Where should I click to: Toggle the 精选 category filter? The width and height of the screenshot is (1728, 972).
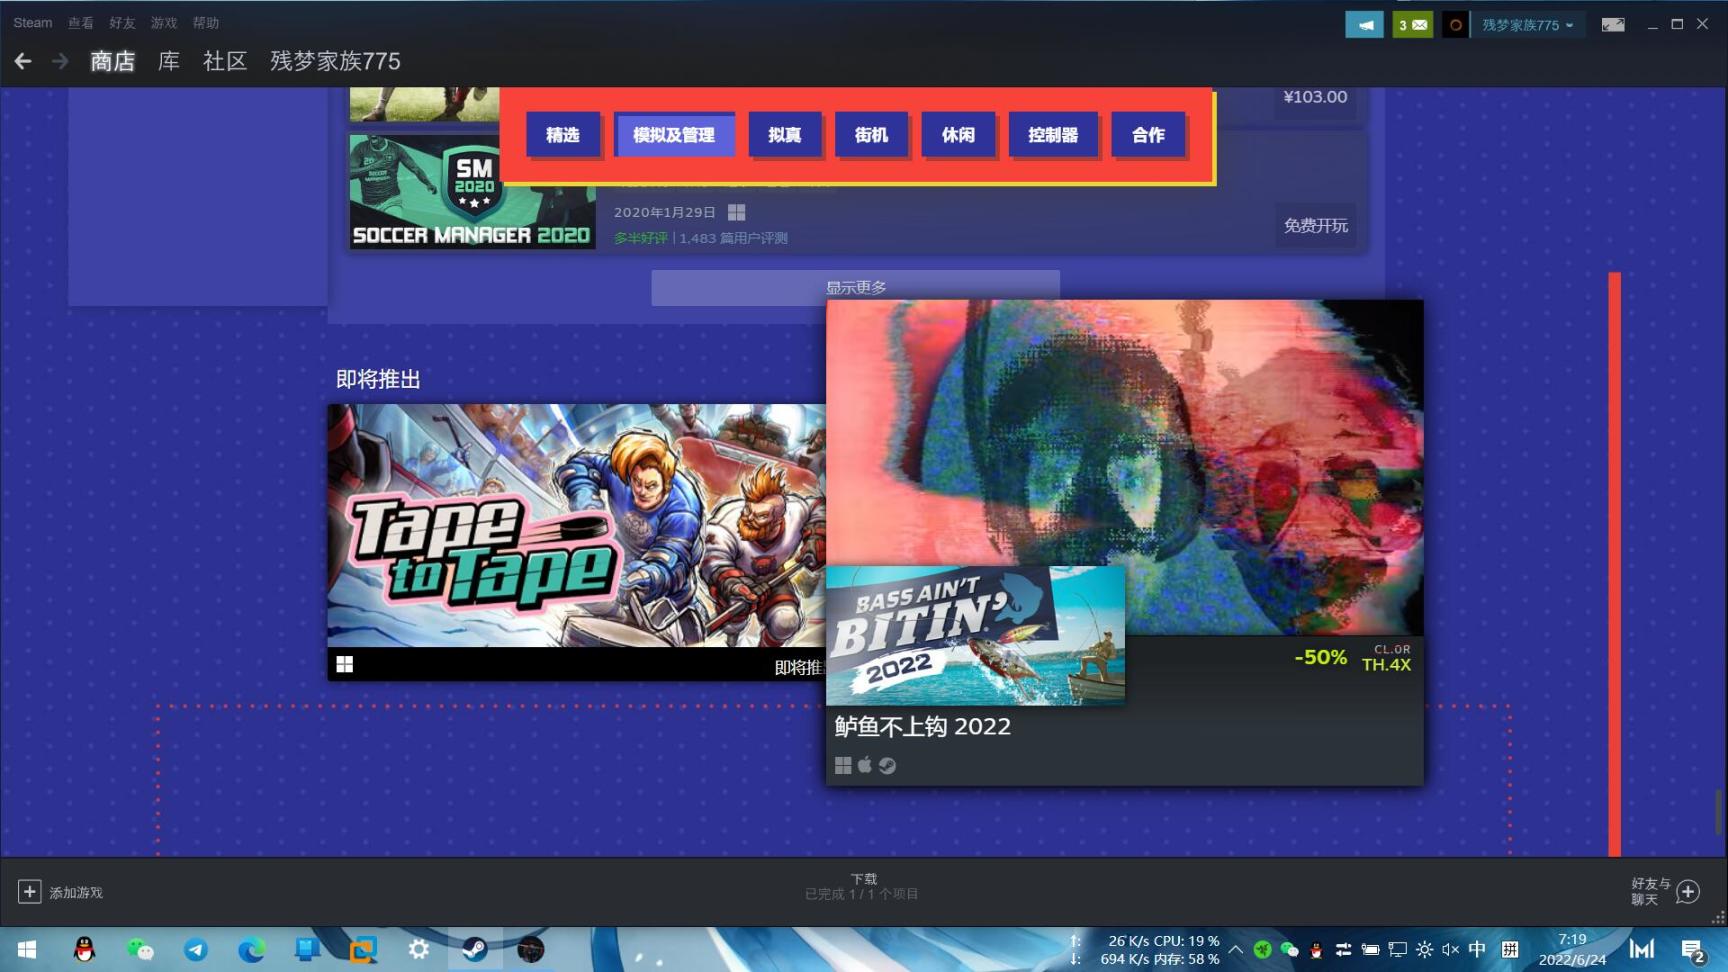[x=563, y=134]
